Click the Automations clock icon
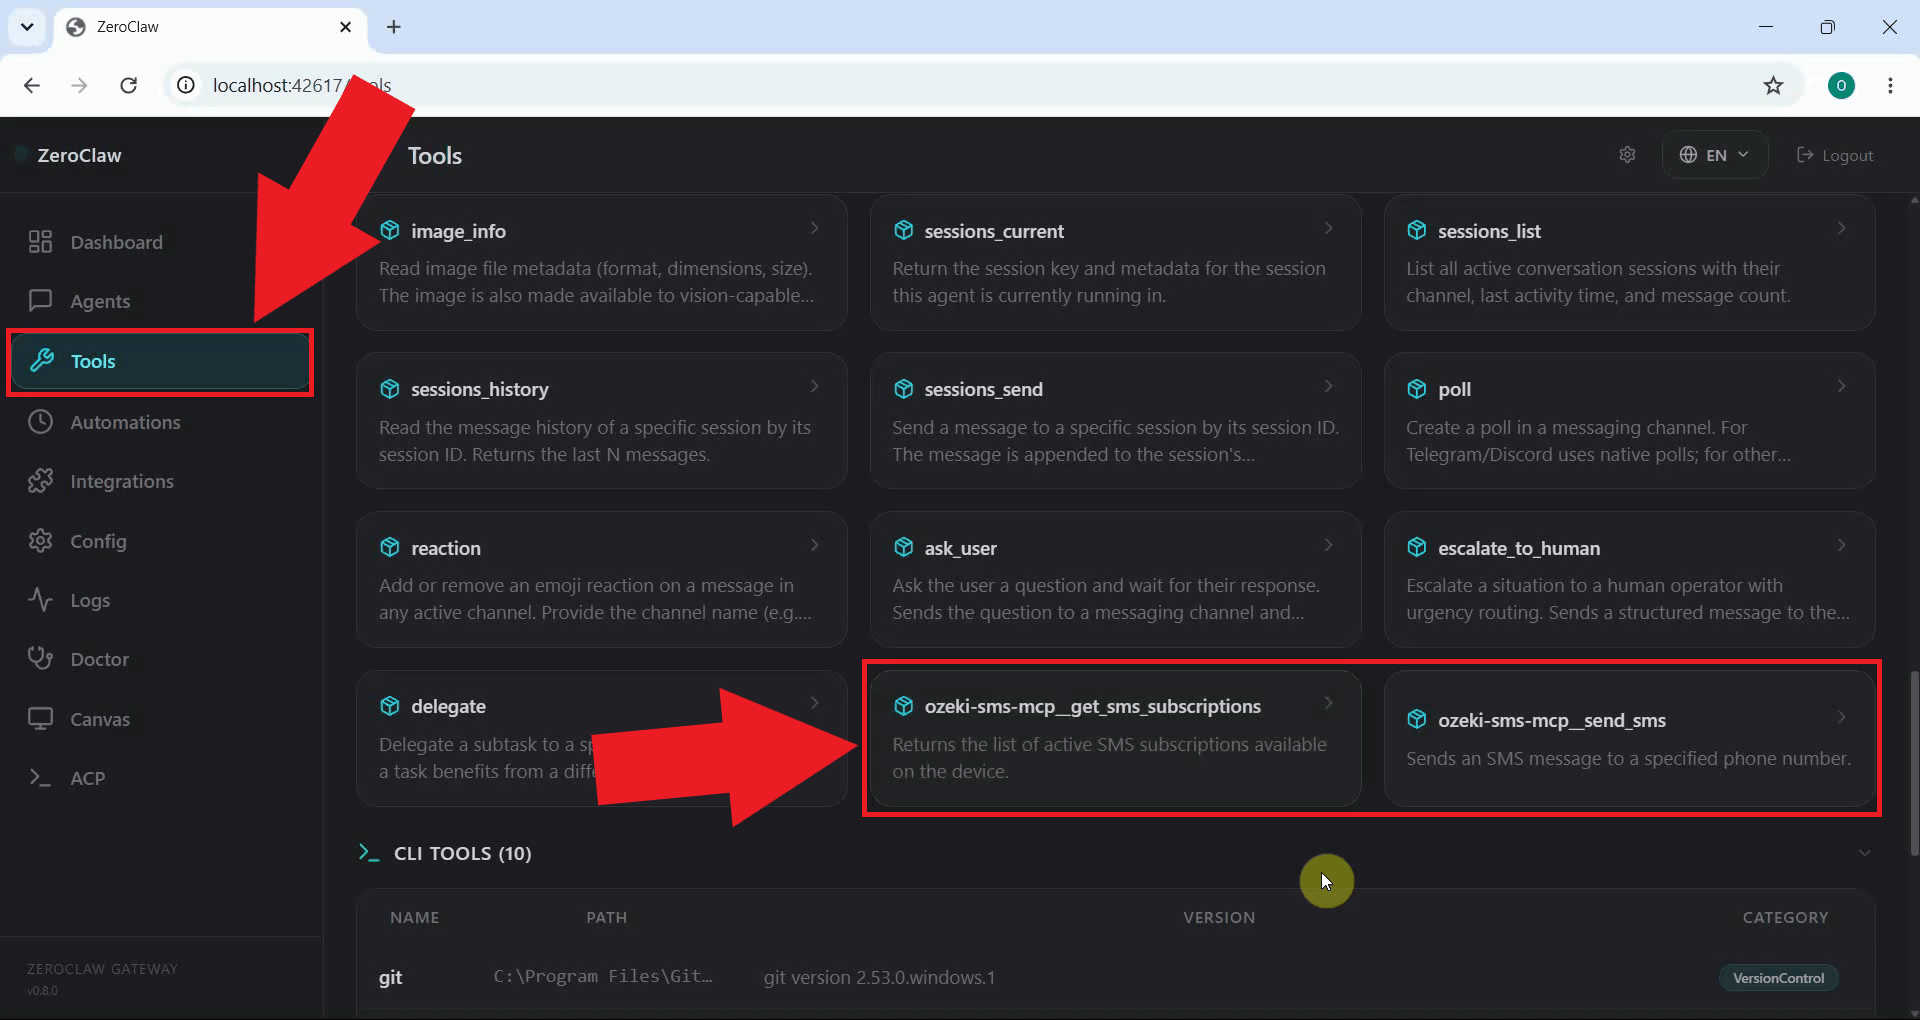Image resolution: width=1920 pixels, height=1020 pixels. tap(40, 422)
